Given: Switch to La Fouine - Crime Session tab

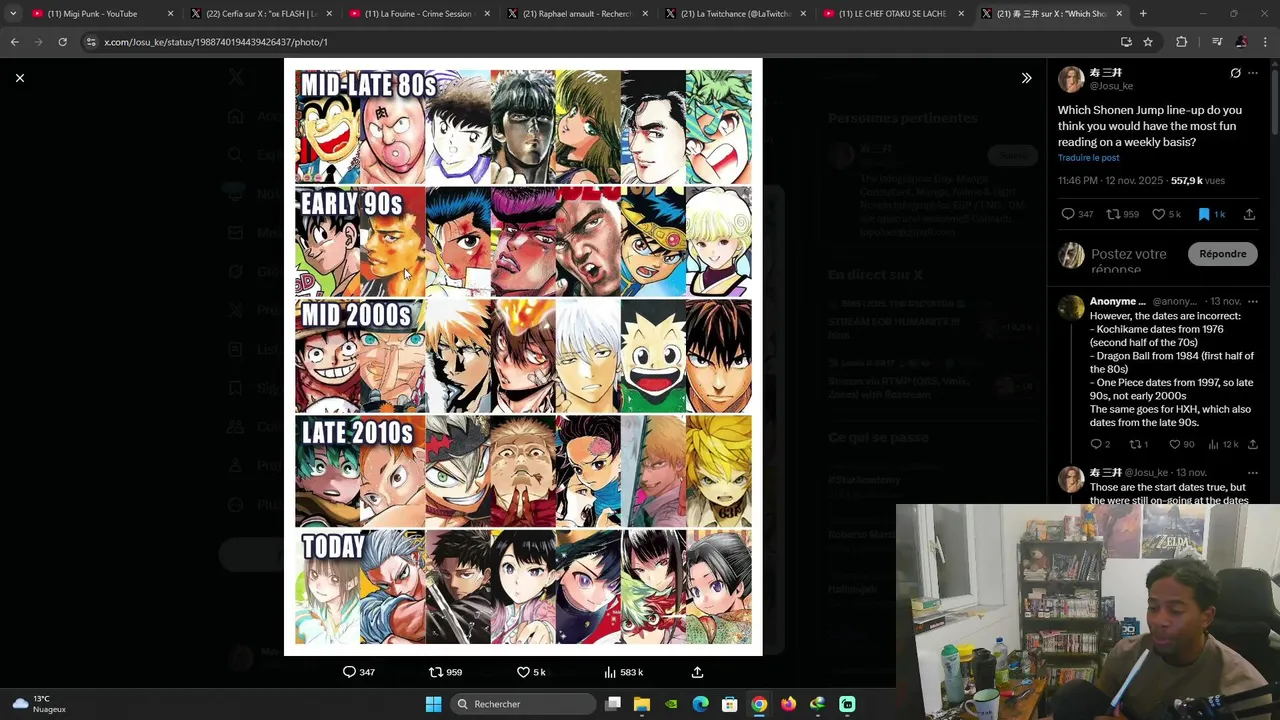Looking at the screenshot, I should click(418, 14).
